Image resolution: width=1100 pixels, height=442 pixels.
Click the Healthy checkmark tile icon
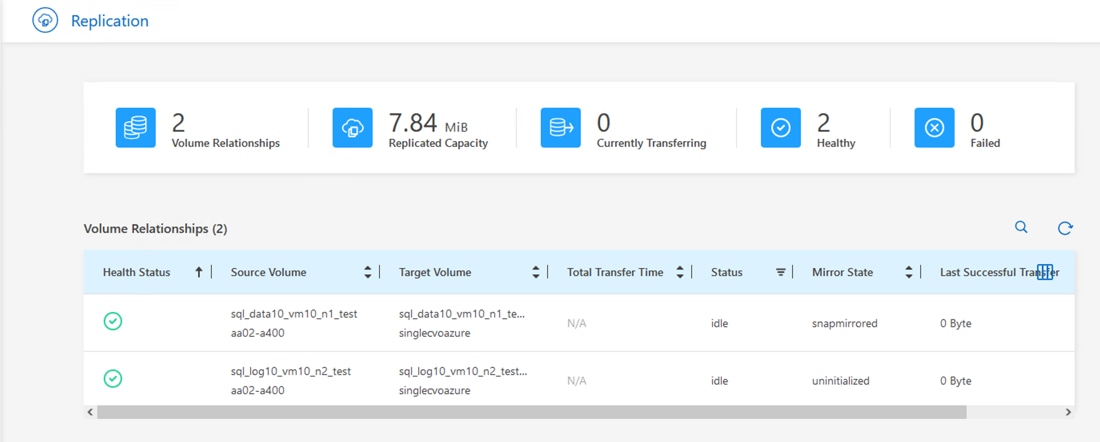click(x=781, y=128)
